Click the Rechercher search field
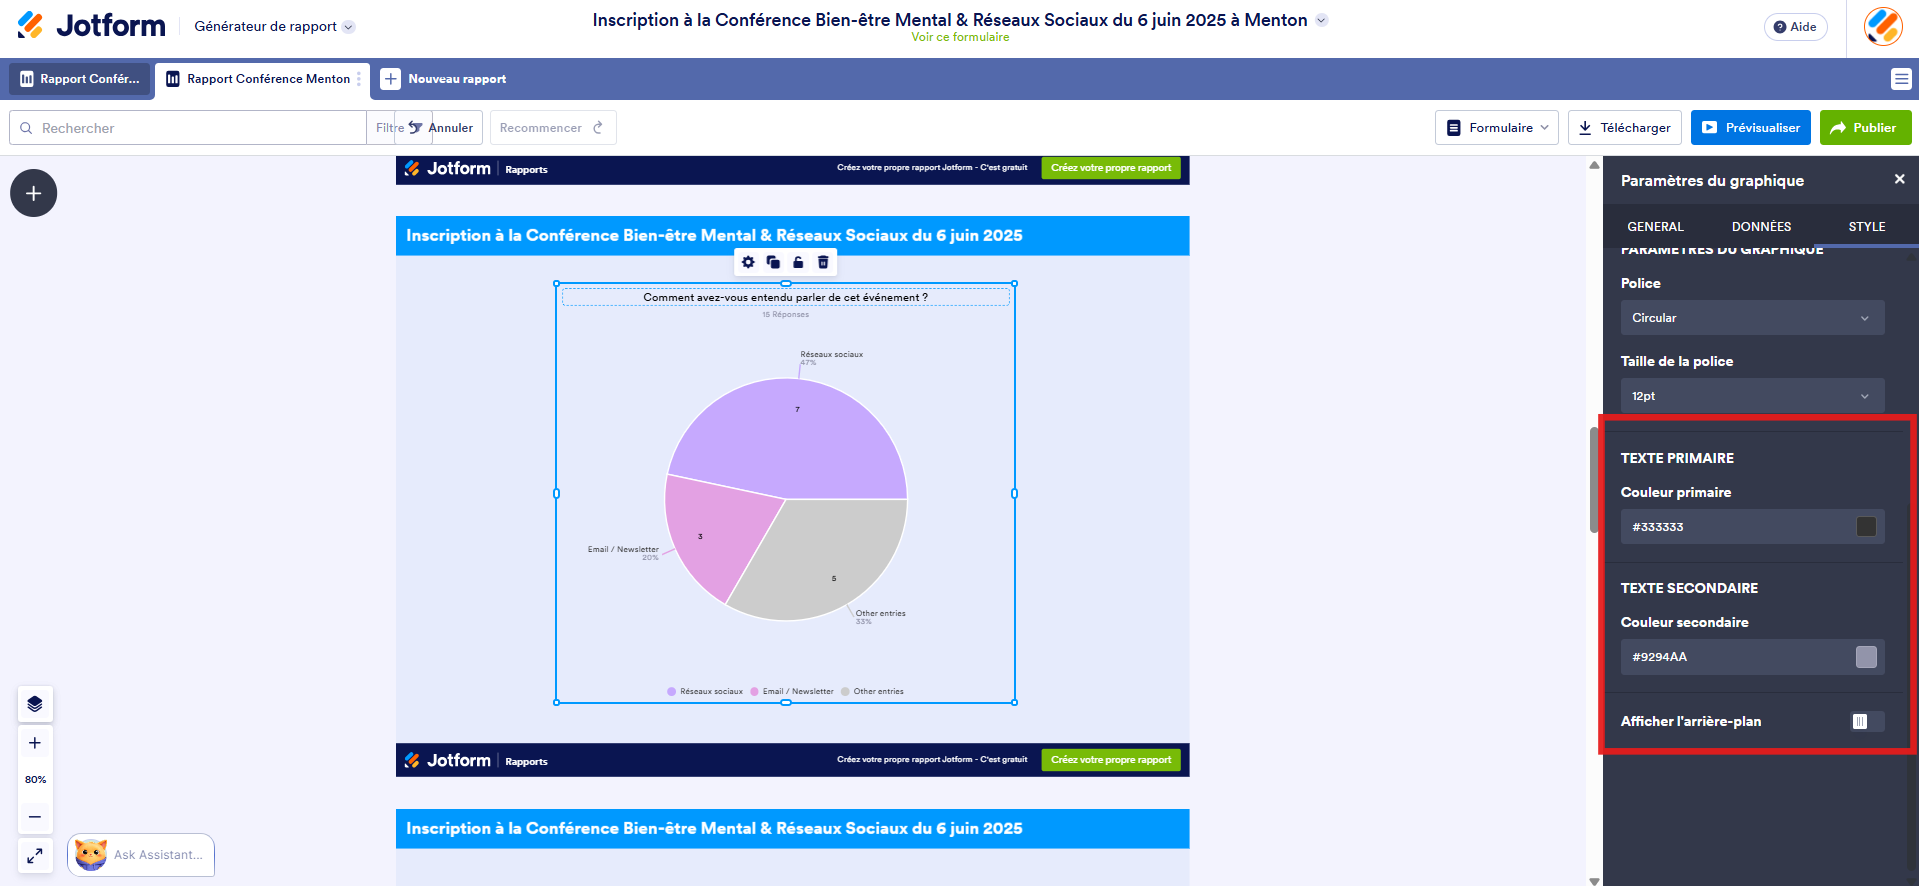 (188, 128)
